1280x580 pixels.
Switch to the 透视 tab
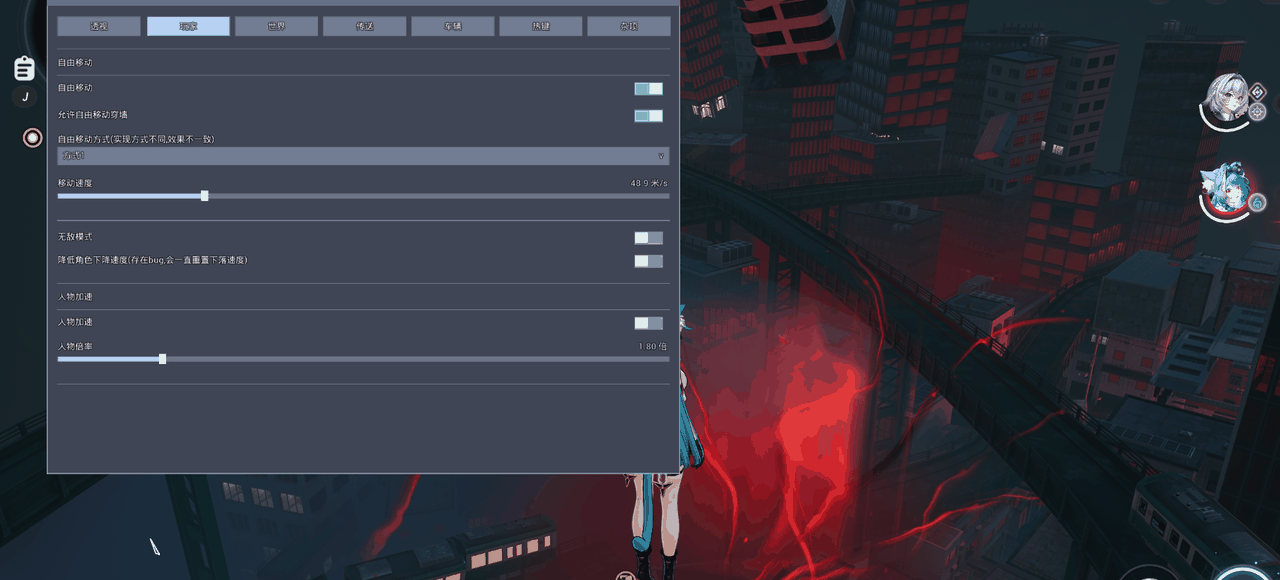pyautogui.click(x=99, y=26)
